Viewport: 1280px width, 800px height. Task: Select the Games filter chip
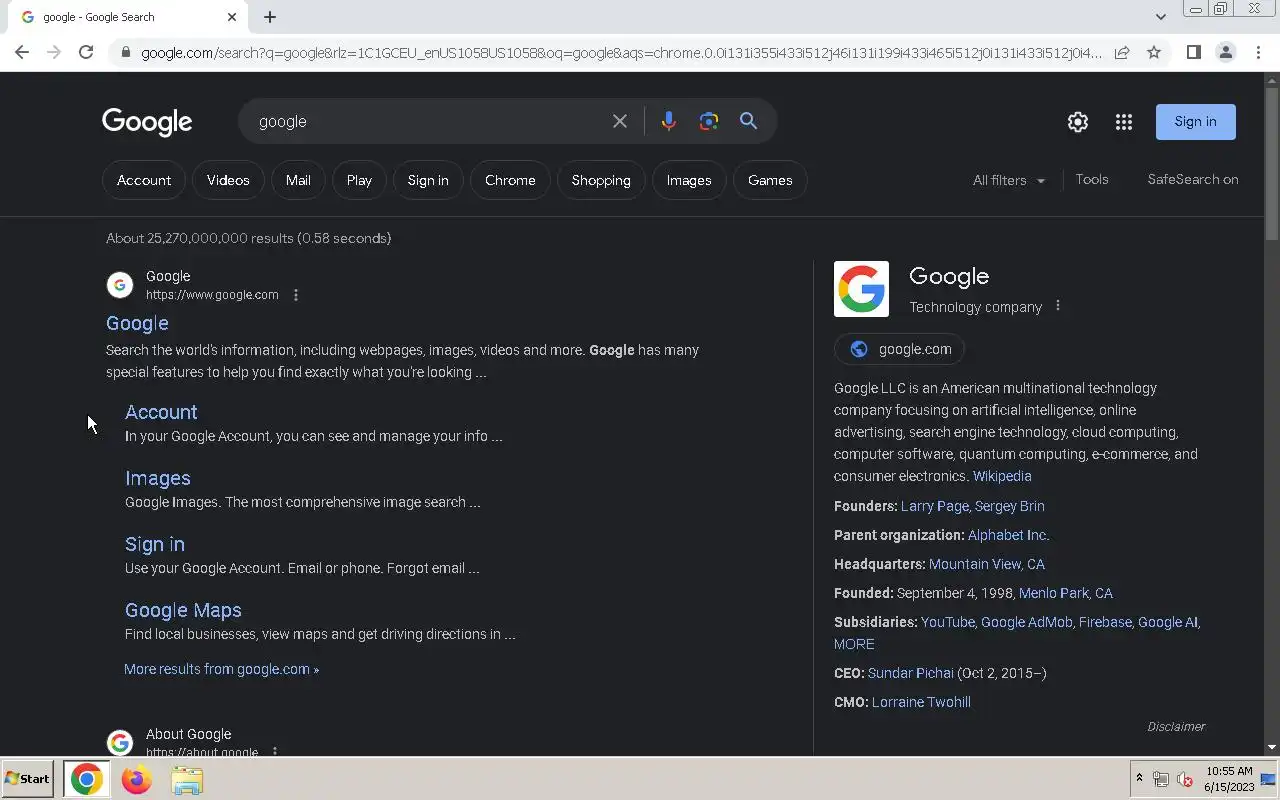tap(770, 180)
